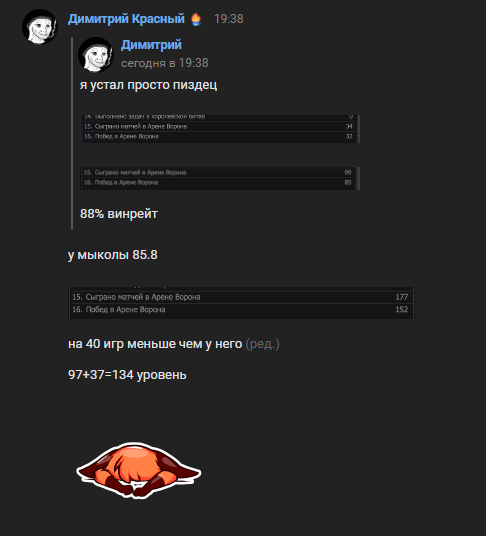Open the avatar inside the quoted message

96,55
